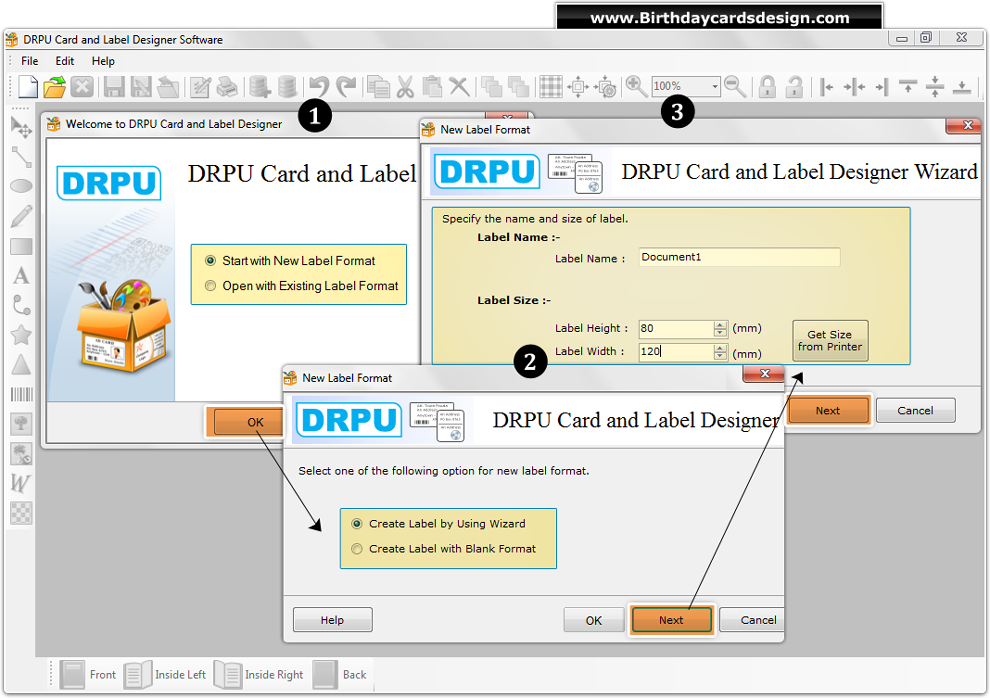Increase Label Height with up spinner arrow
Screen dimensions: 990x698
click(720, 324)
